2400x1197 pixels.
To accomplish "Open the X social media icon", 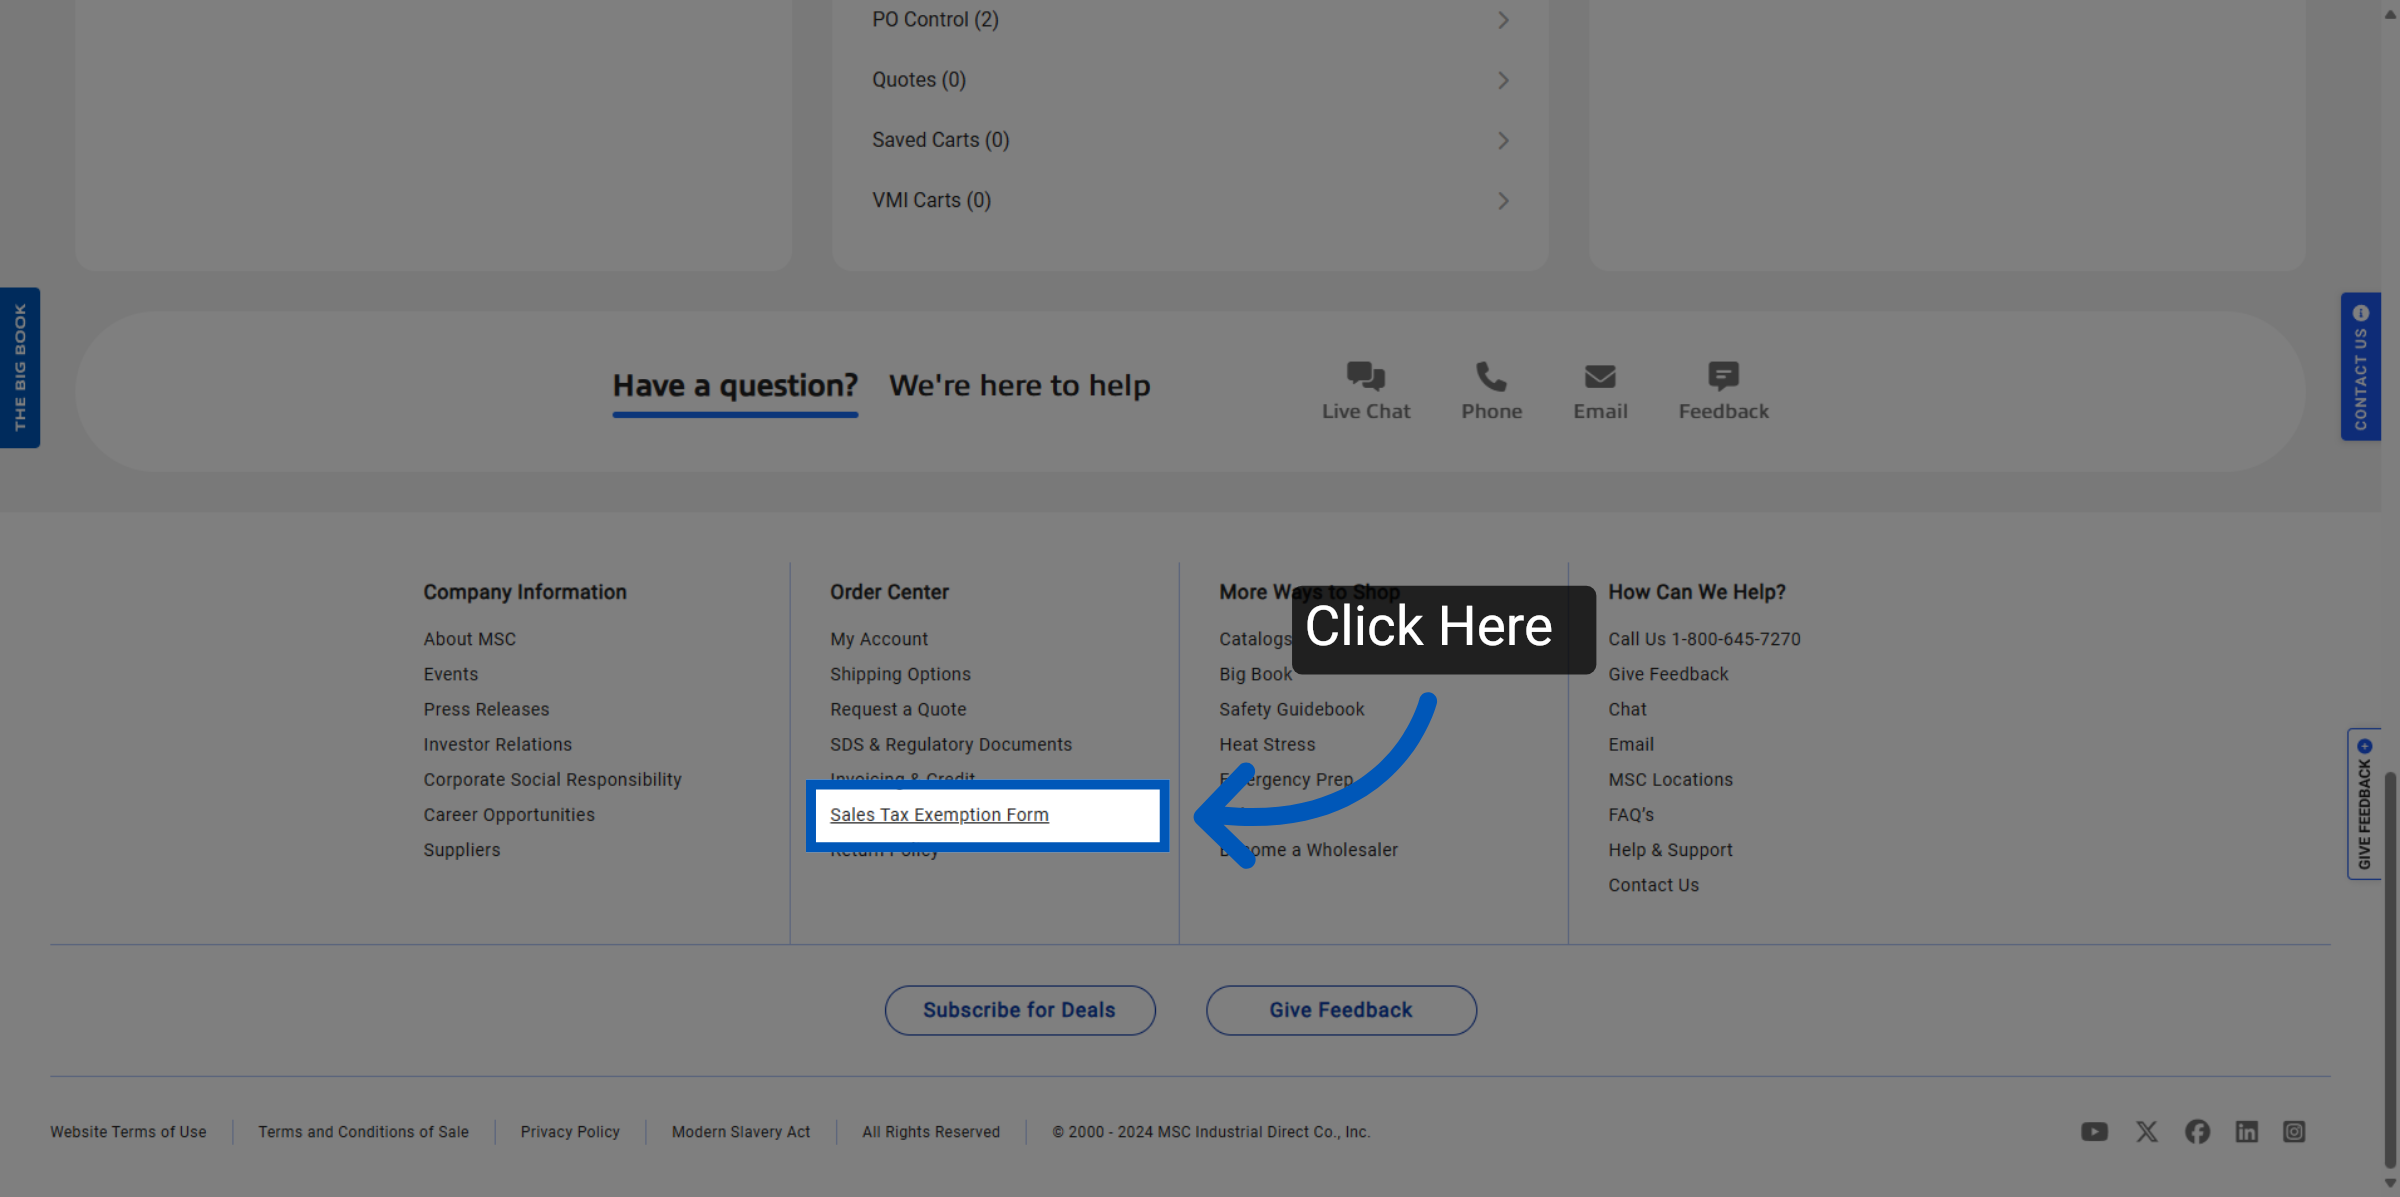I will tap(2146, 1131).
